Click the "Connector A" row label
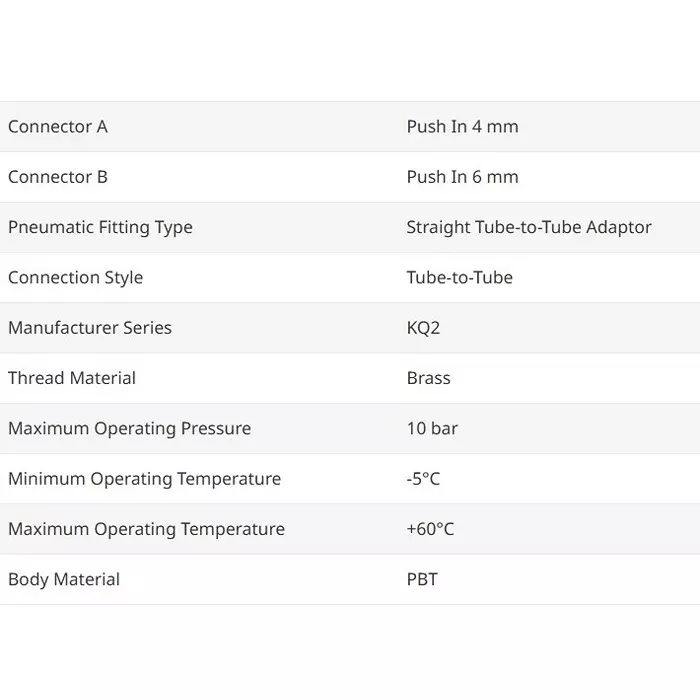Viewport: 700px width, 700px height. (58, 127)
